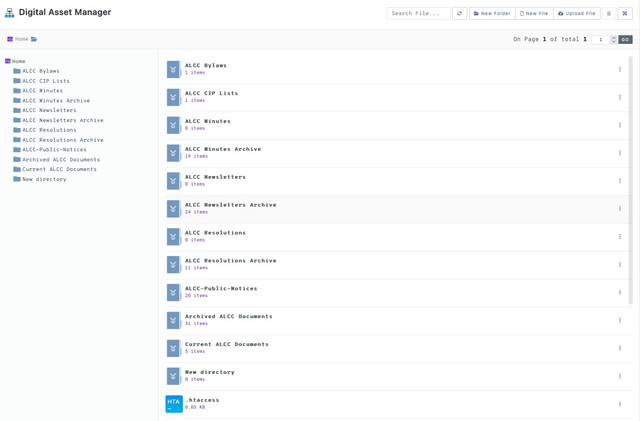Click the trash delete icon in toolbar
This screenshot has width=640, height=421.
[609, 13]
